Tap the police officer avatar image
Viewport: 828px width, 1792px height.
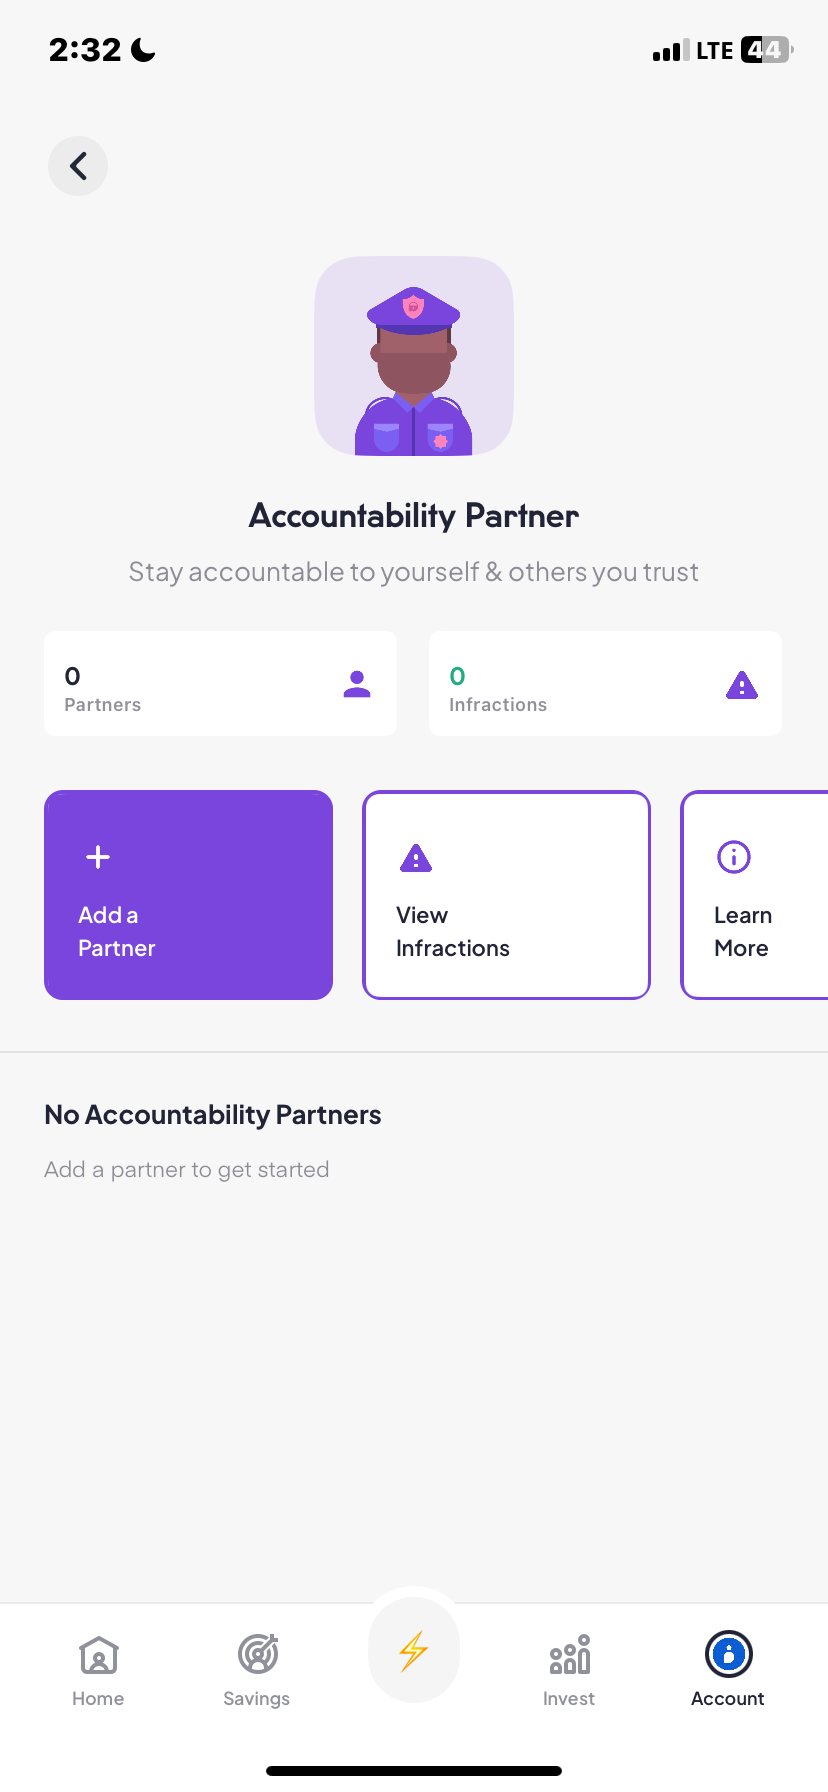[x=414, y=357]
